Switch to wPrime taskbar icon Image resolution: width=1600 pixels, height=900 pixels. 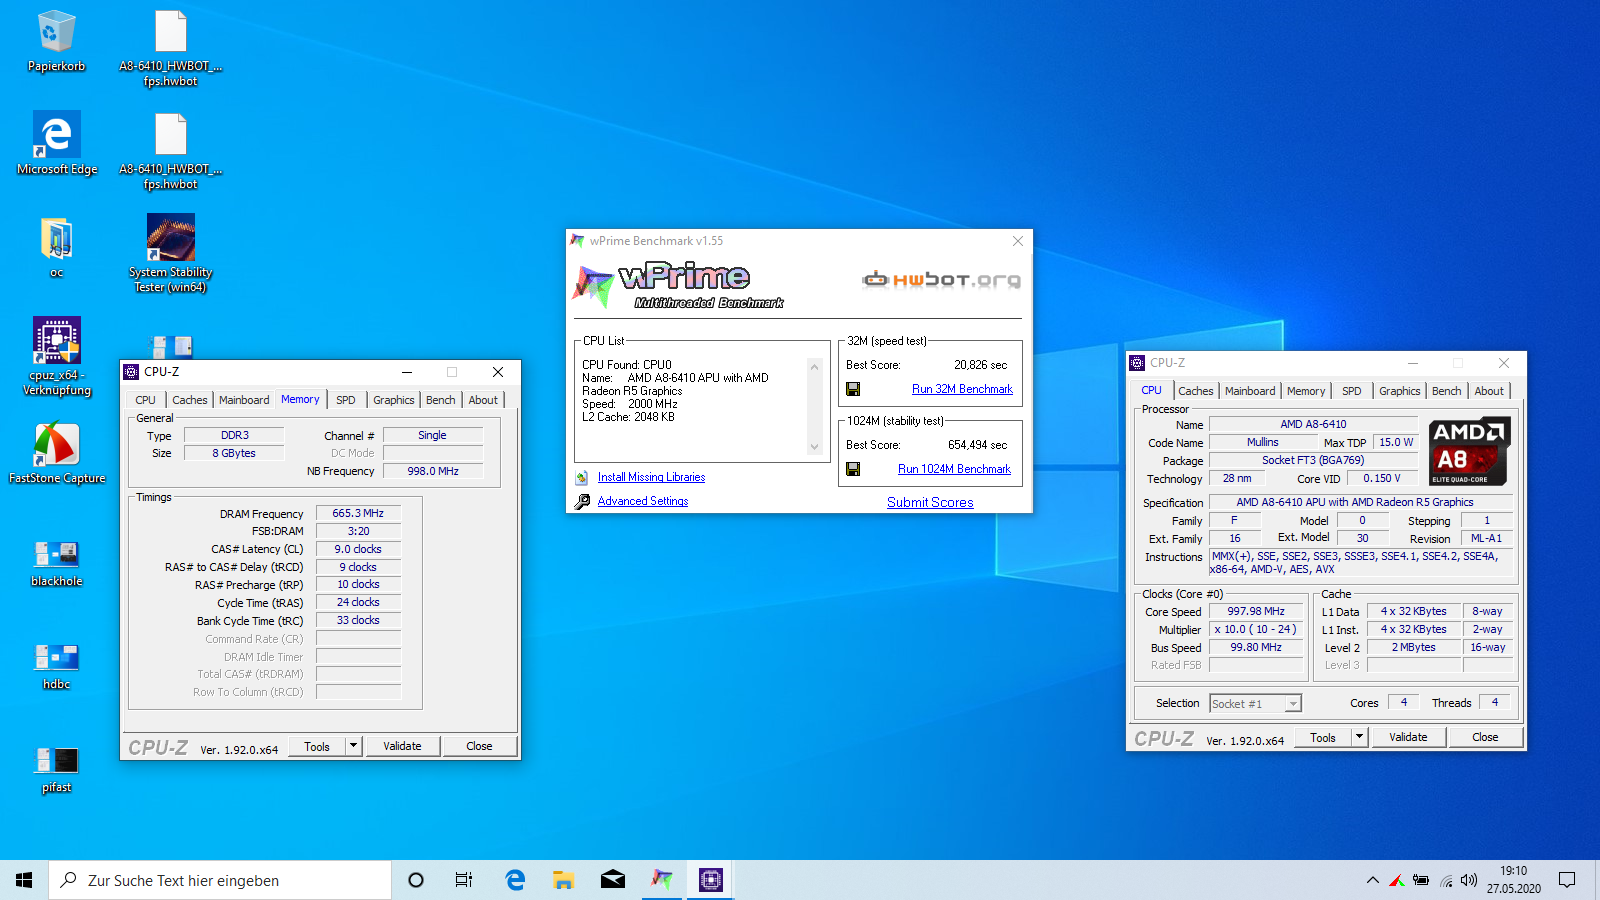[x=661, y=880]
